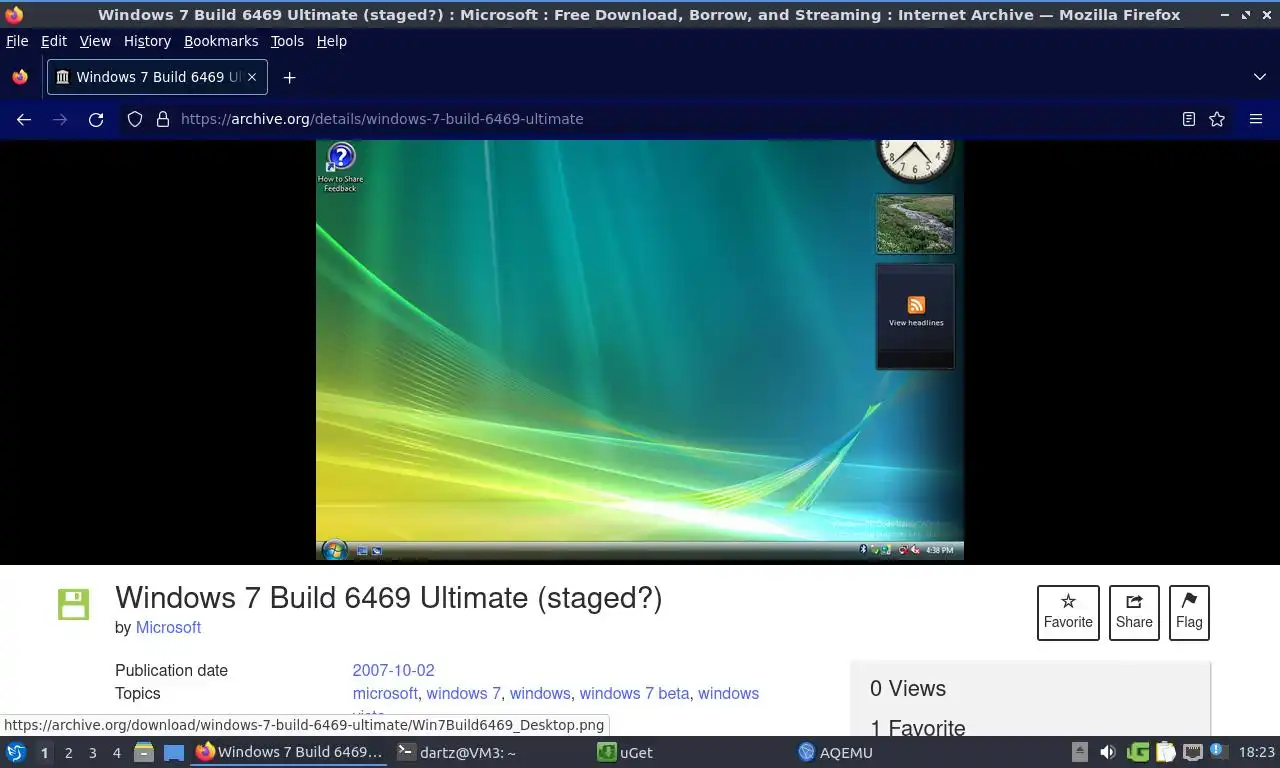Open the View menu

click(95, 41)
